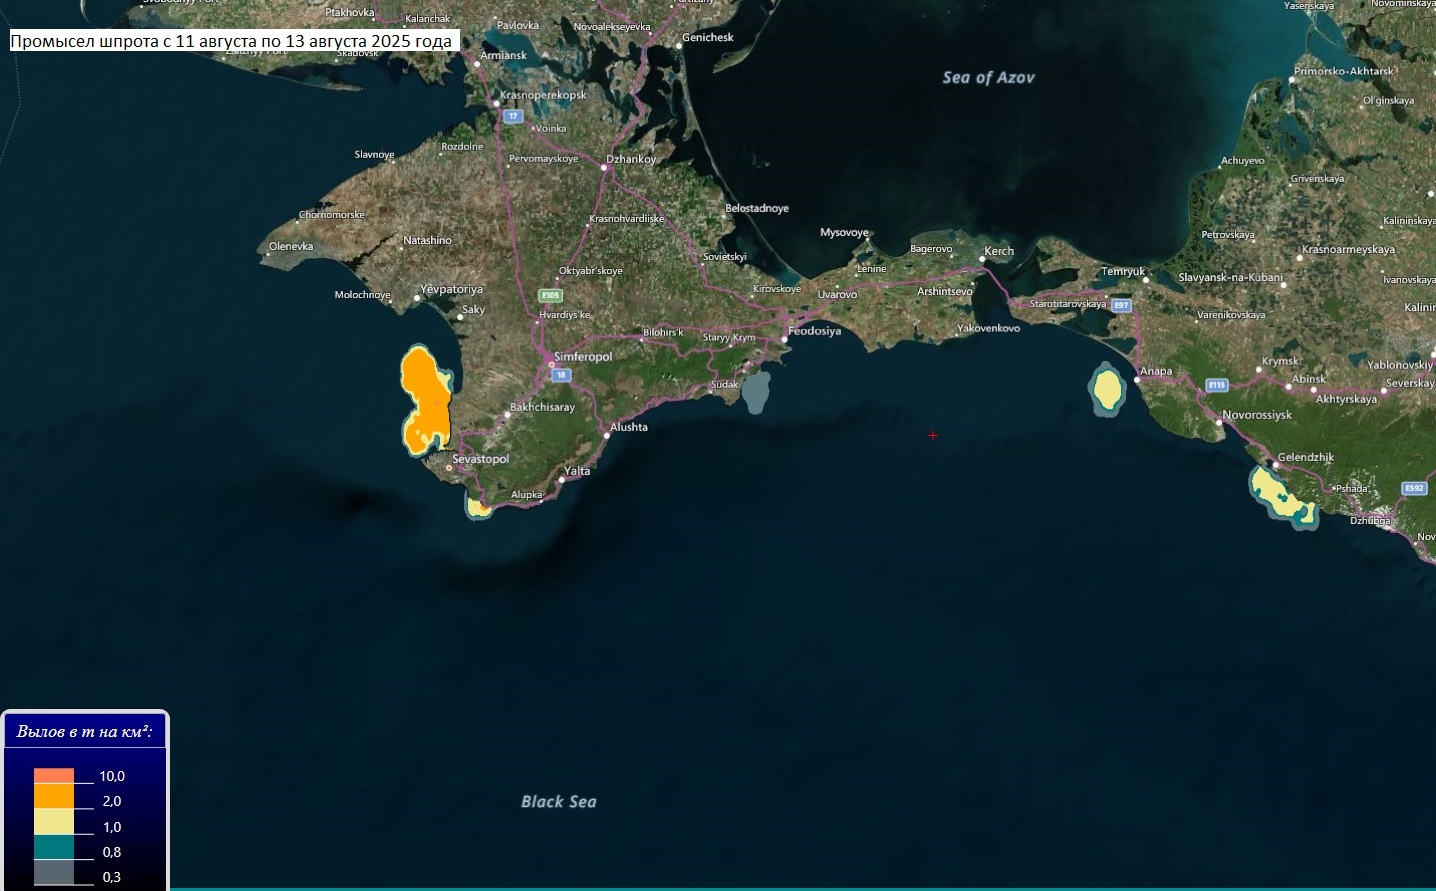Select the teal legend swatch
The image size is (1436, 891).
pyautogui.click(x=54, y=848)
